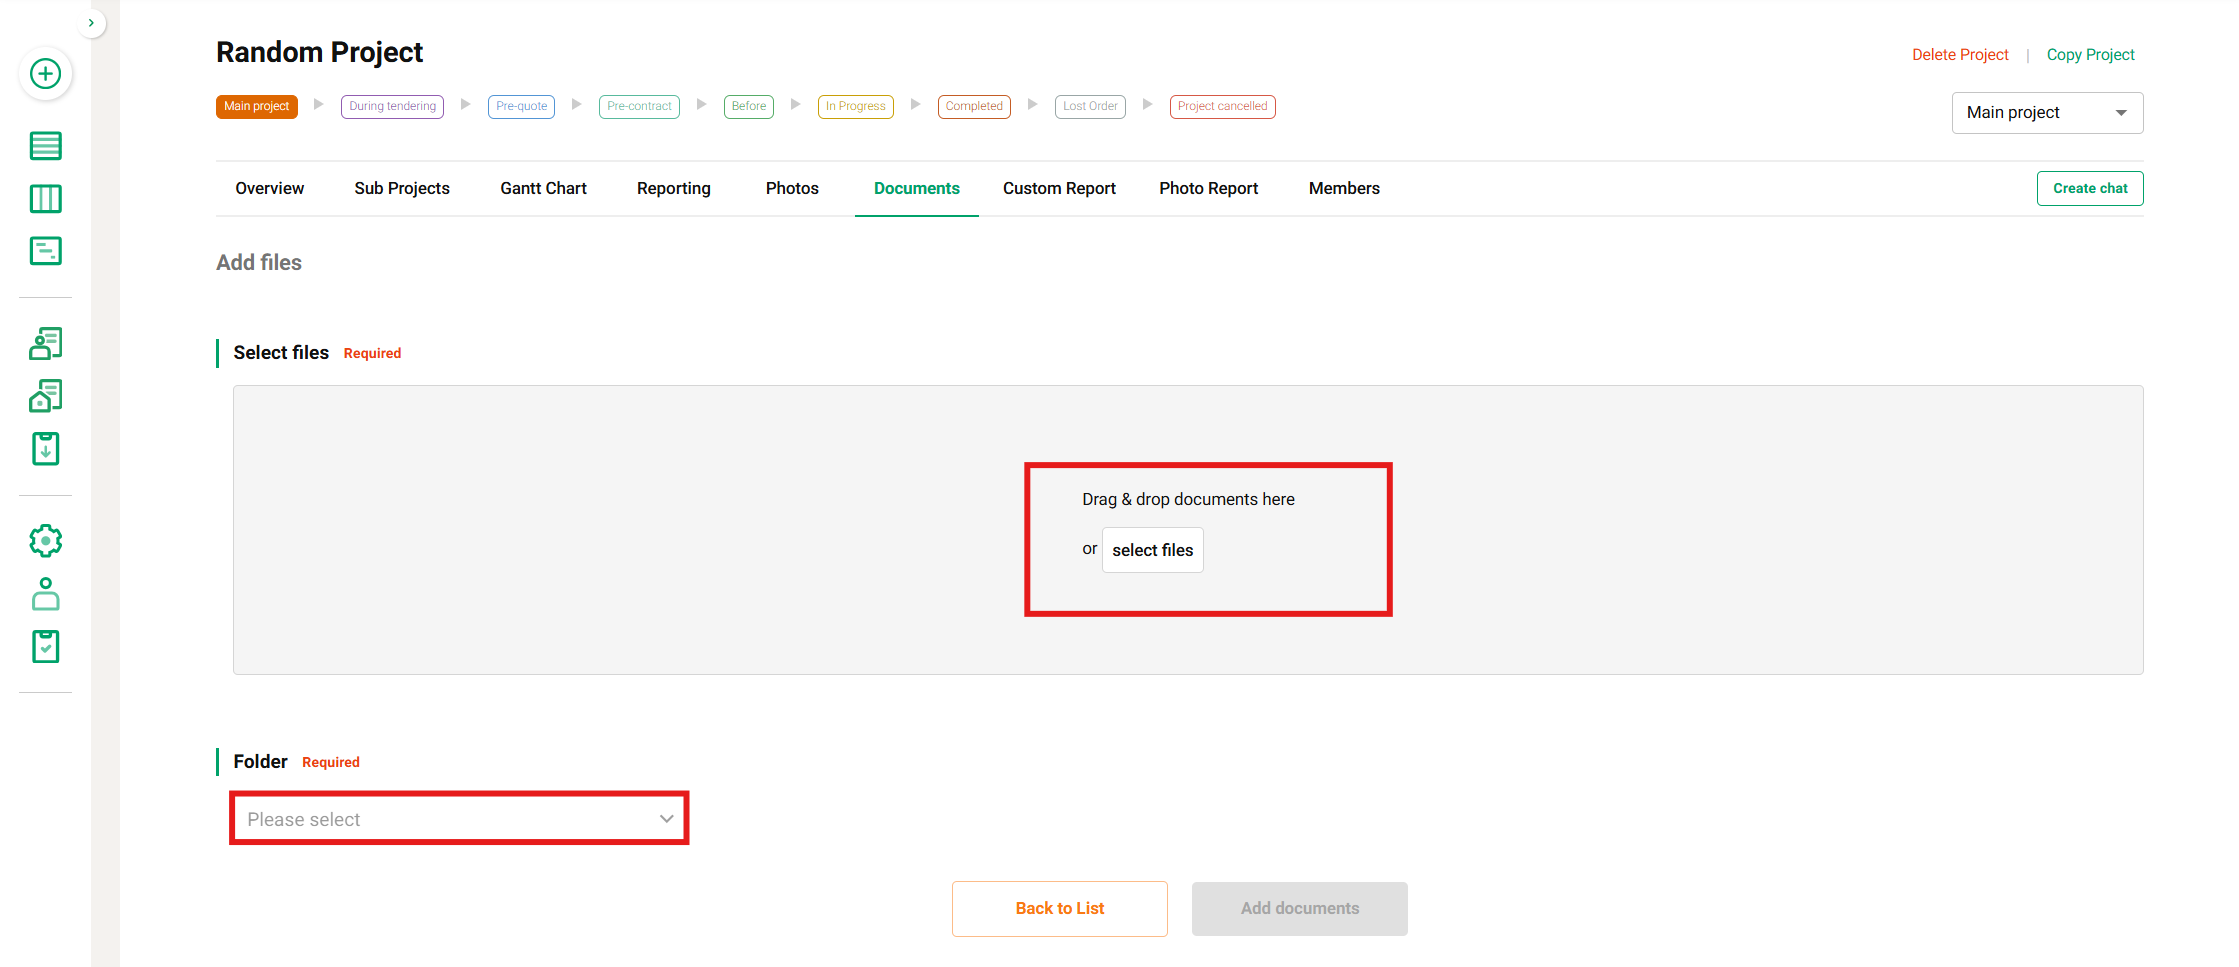Open the Main project dropdown
Image resolution: width=2239 pixels, height=967 pixels.
coord(2046,113)
